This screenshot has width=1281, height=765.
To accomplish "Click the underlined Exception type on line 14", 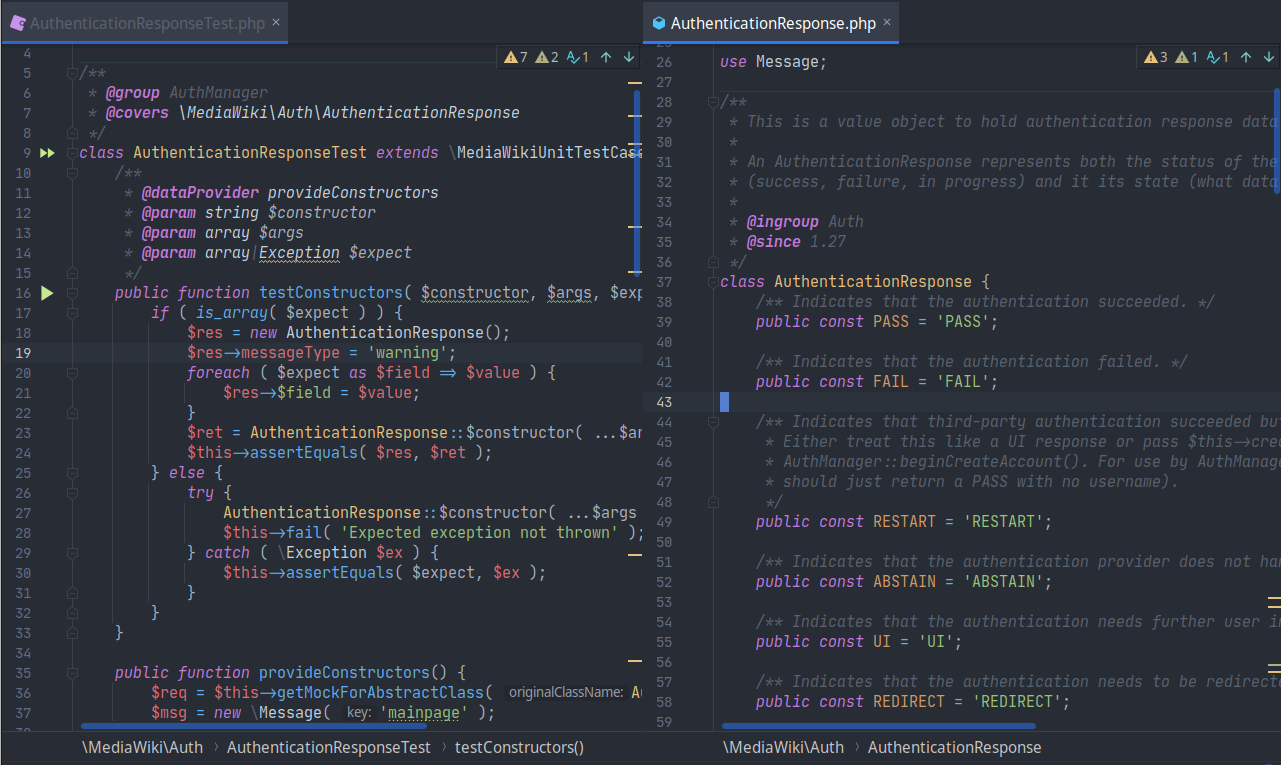I will (299, 253).
